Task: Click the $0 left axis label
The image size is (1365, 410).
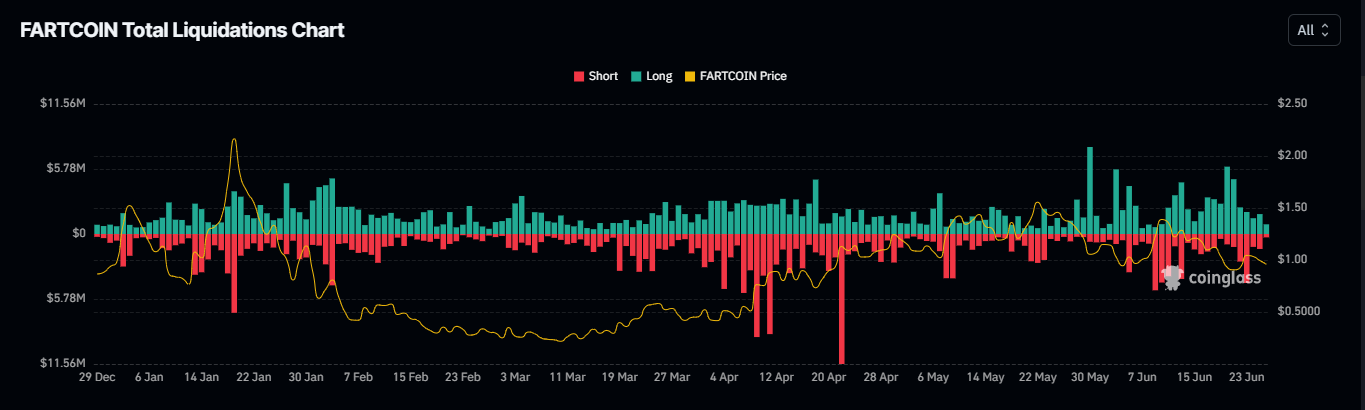Action: pos(76,233)
